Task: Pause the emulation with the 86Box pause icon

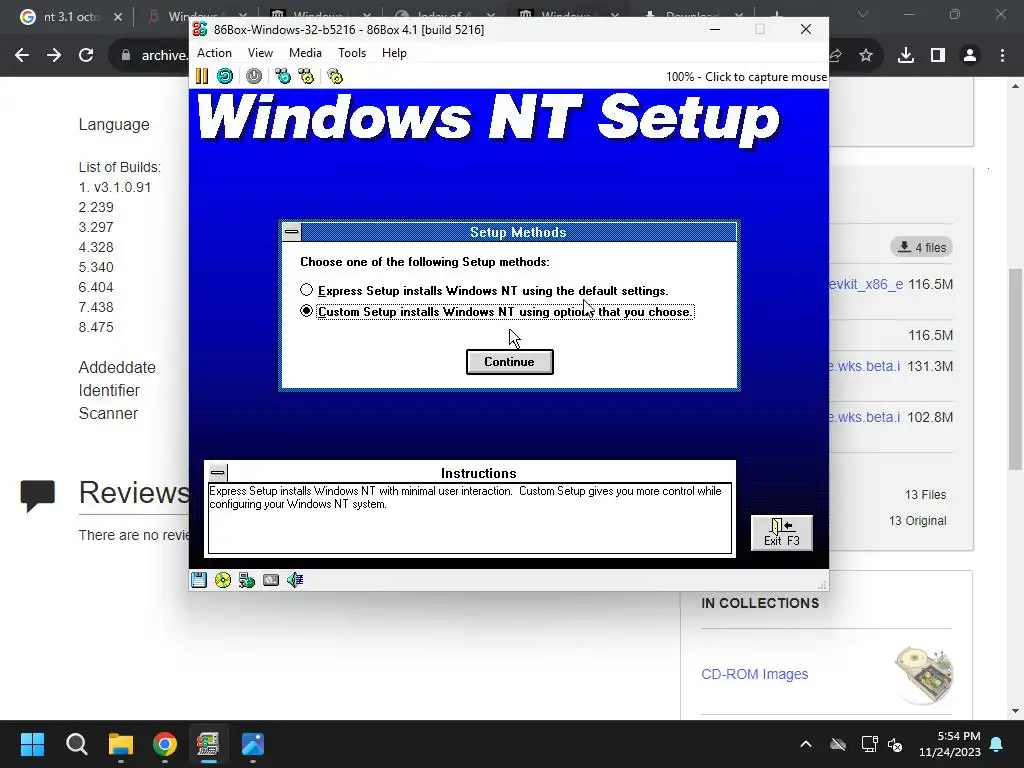Action: pyautogui.click(x=202, y=76)
